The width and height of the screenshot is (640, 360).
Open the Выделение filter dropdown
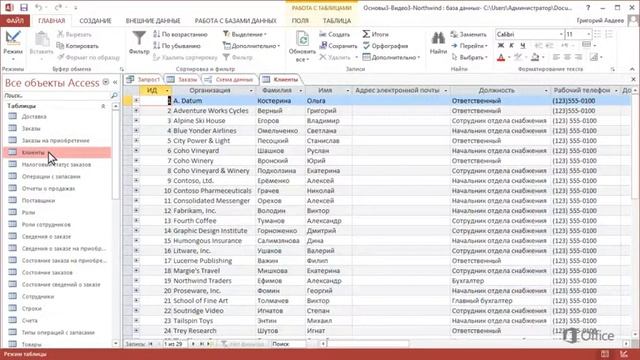click(x=245, y=34)
